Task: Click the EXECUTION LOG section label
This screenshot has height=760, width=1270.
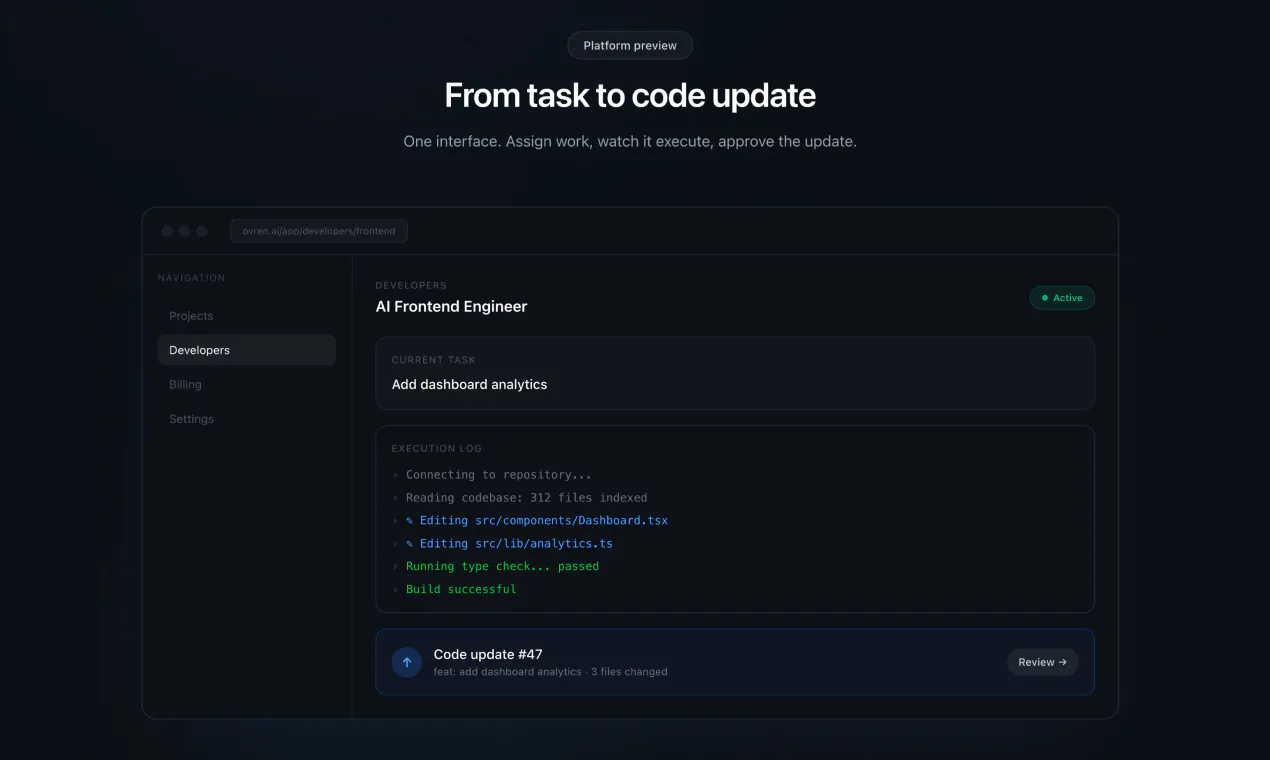Action: coord(436,449)
